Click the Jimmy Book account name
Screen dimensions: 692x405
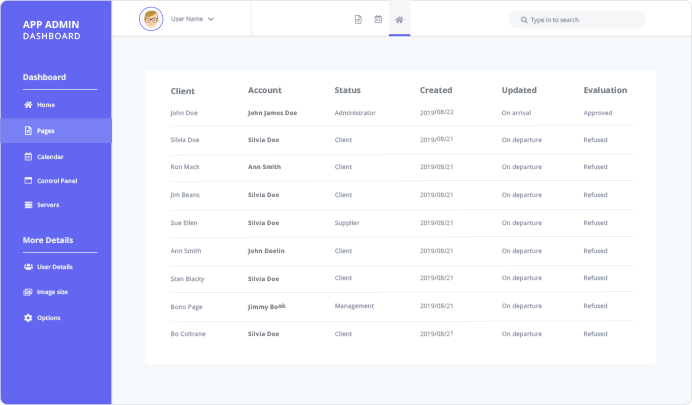pyautogui.click(x=267, y=306)
